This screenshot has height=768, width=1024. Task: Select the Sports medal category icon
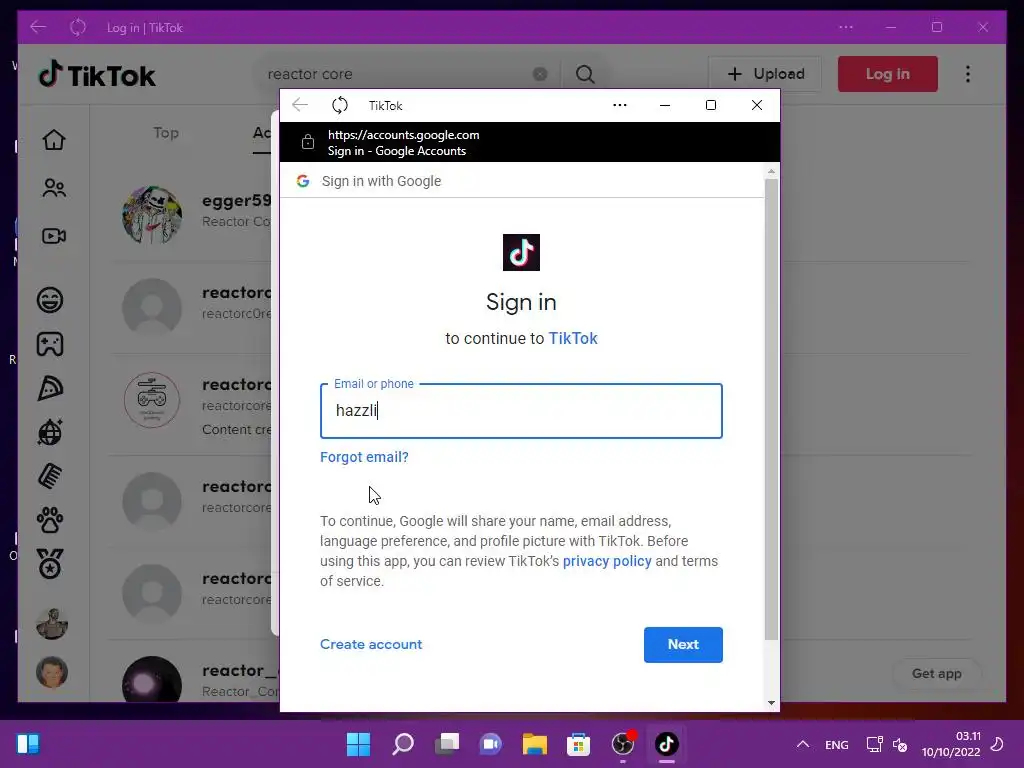50,564
